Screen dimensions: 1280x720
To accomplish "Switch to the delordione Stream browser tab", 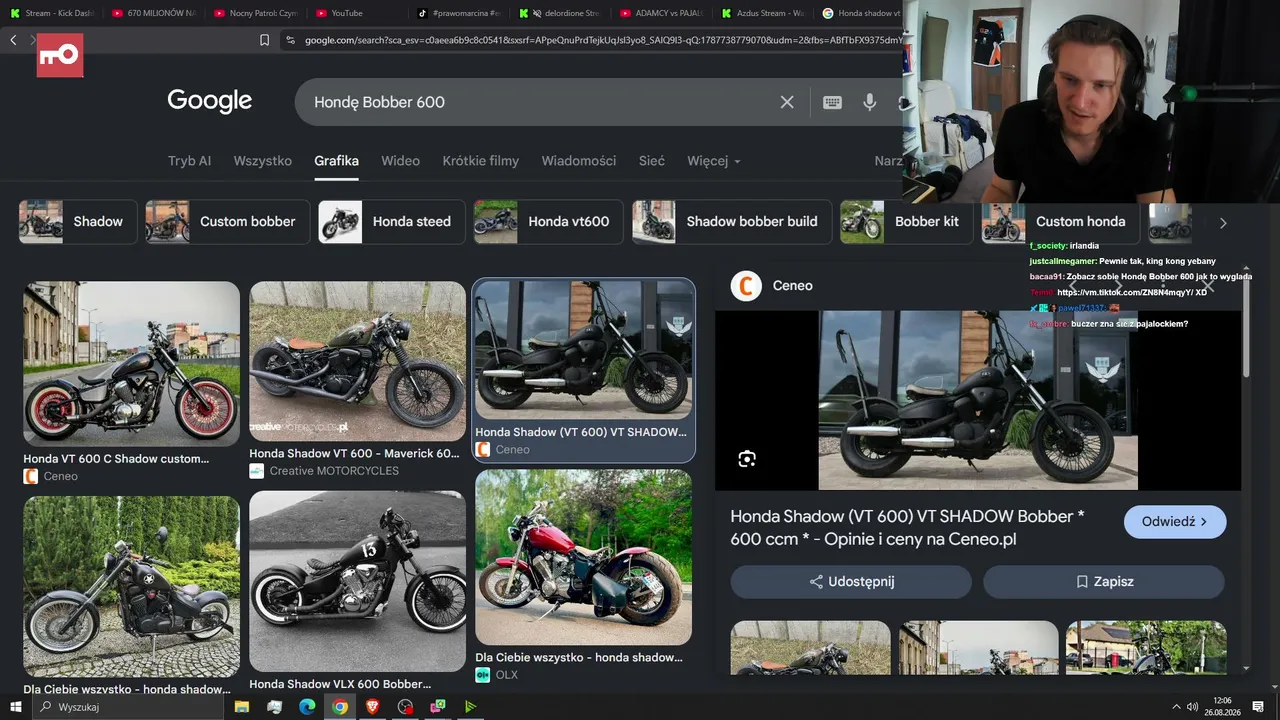I will (562, 13).
